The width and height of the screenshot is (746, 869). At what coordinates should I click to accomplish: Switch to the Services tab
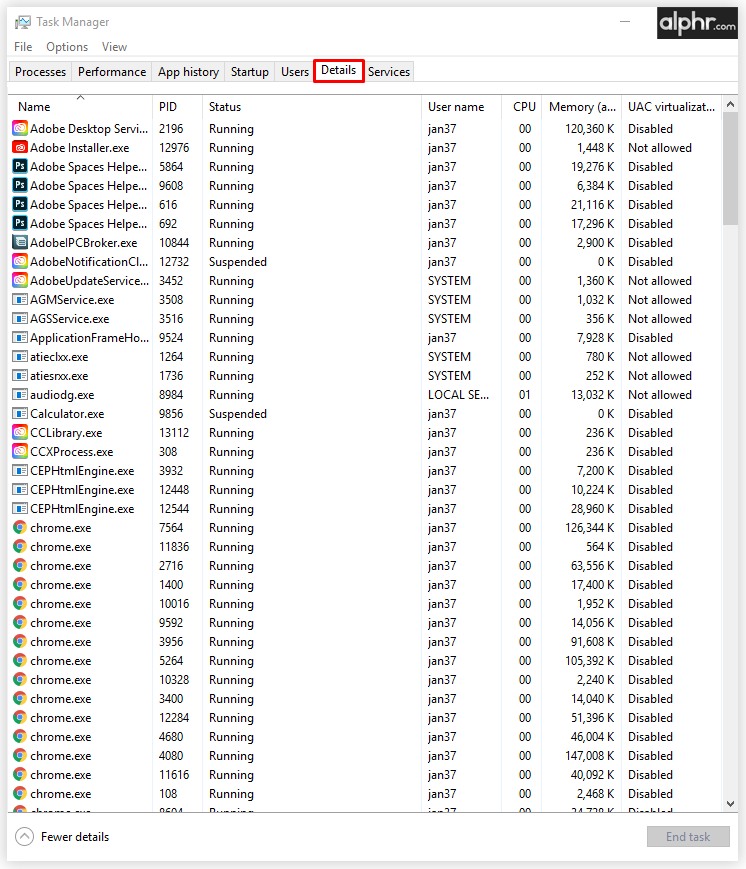389,71
